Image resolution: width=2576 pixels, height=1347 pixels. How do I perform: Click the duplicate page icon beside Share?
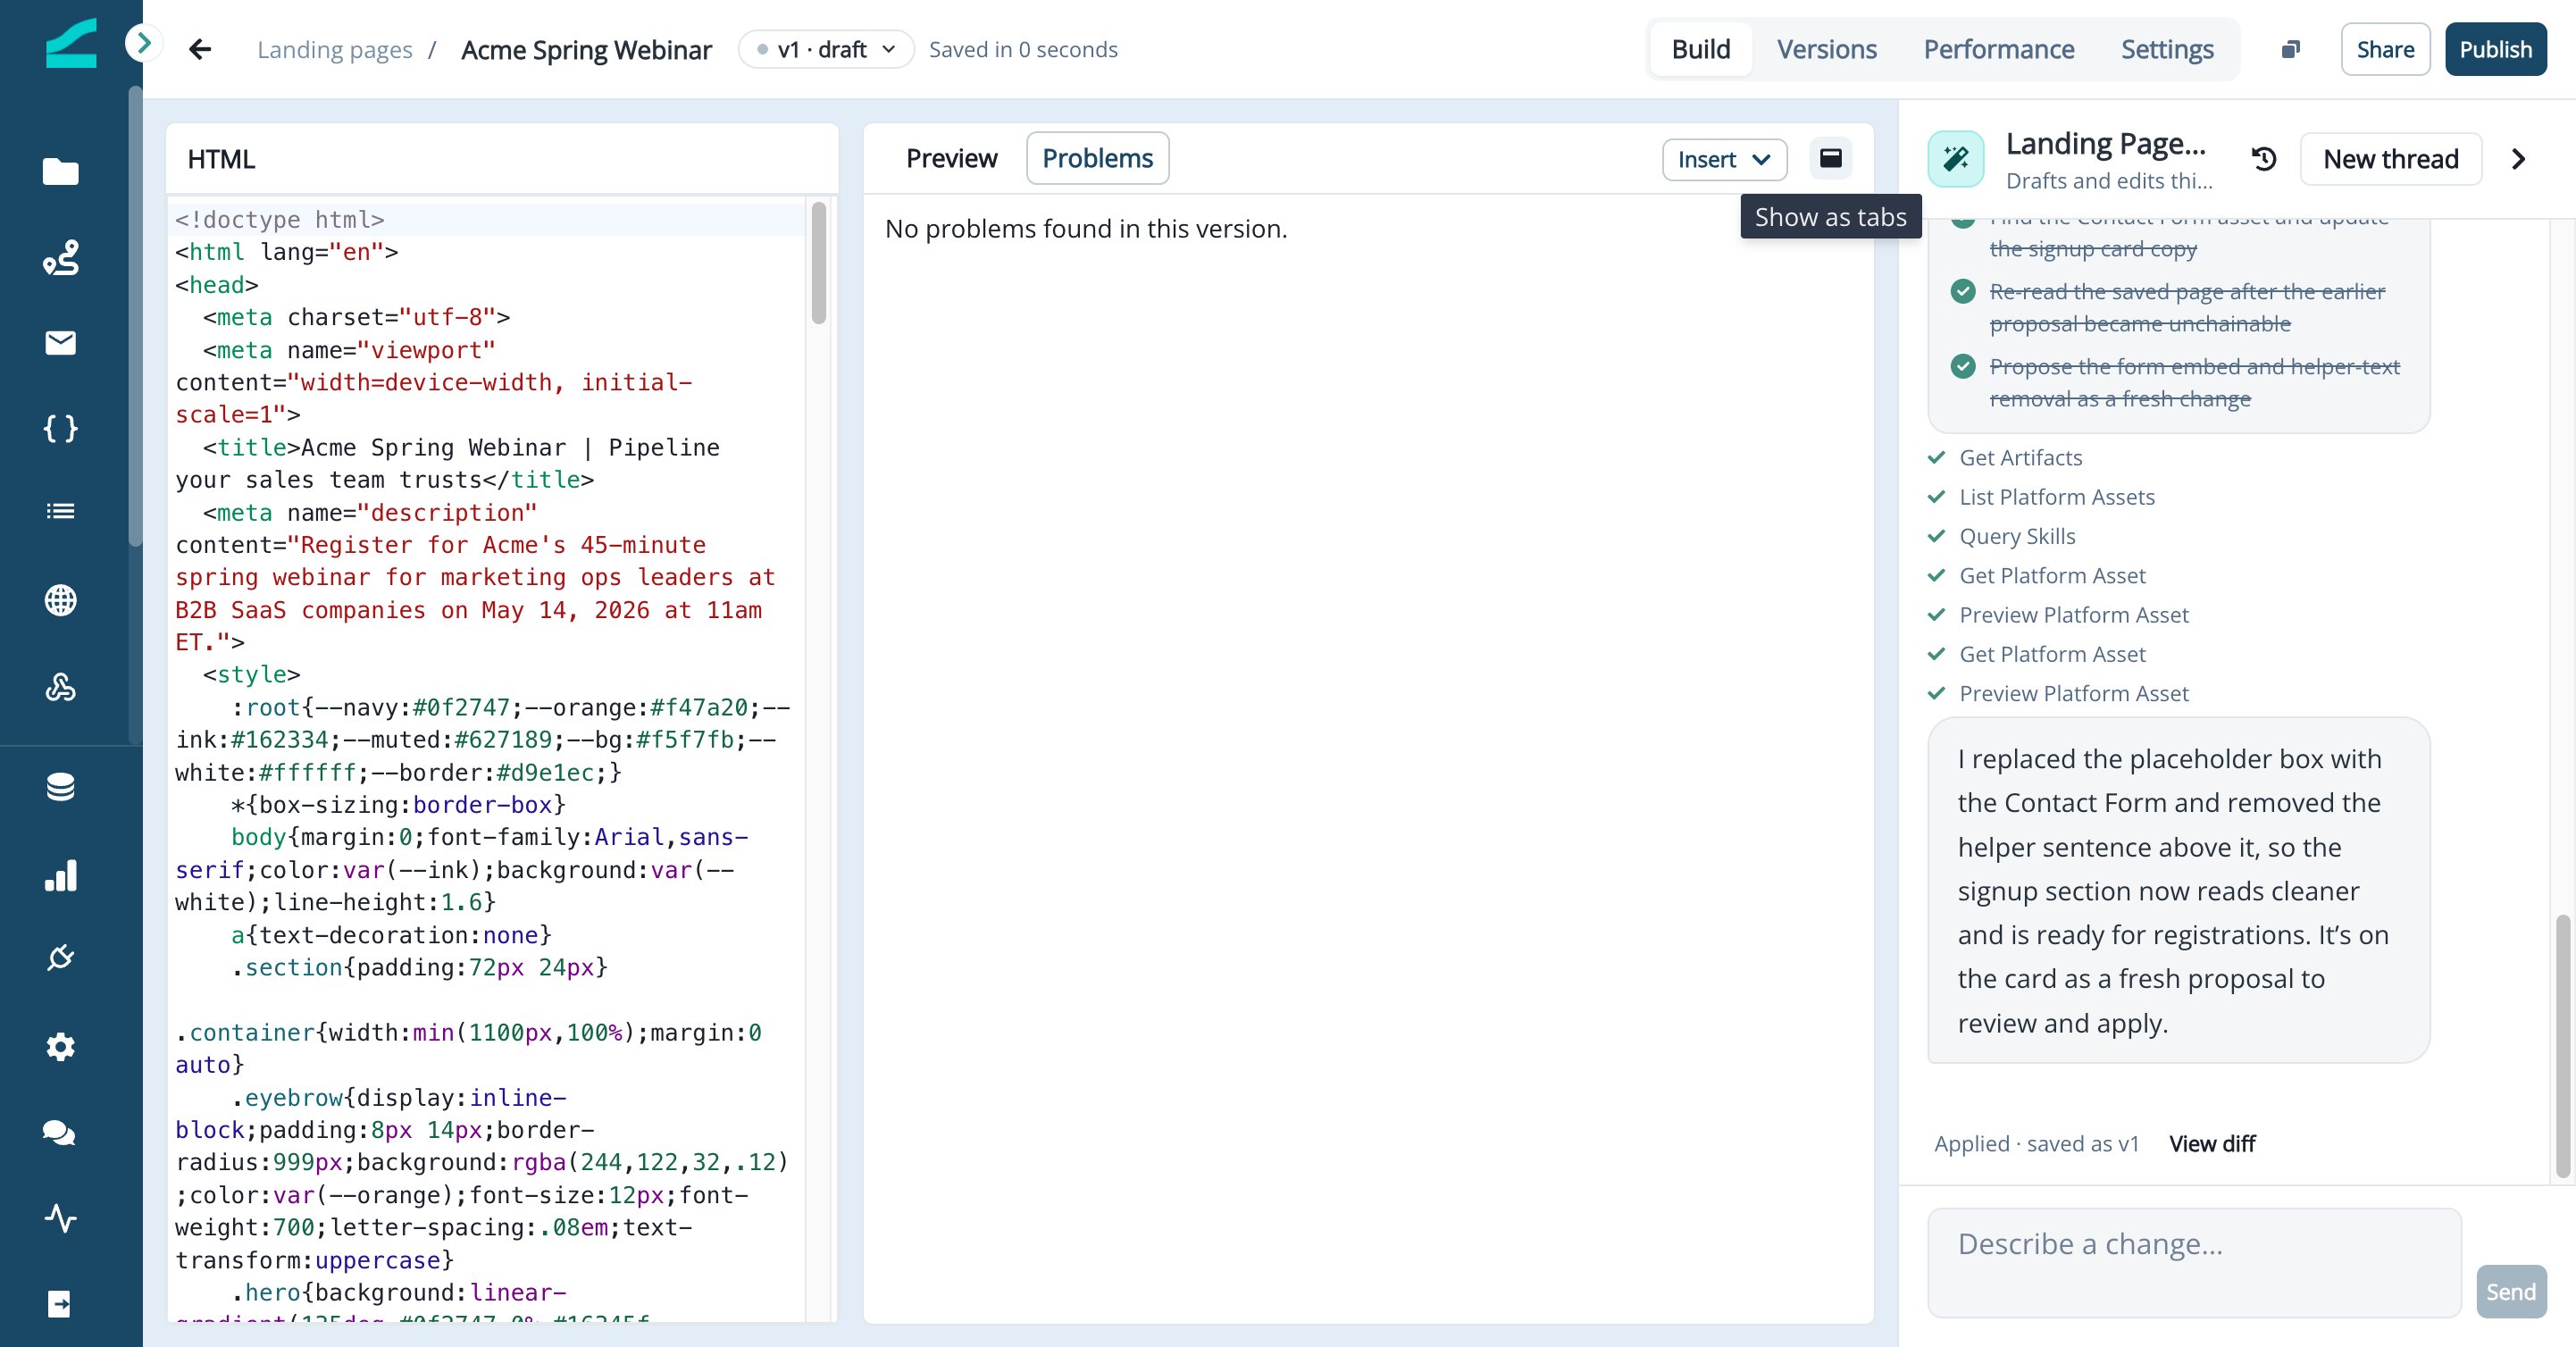point(2291,49)
